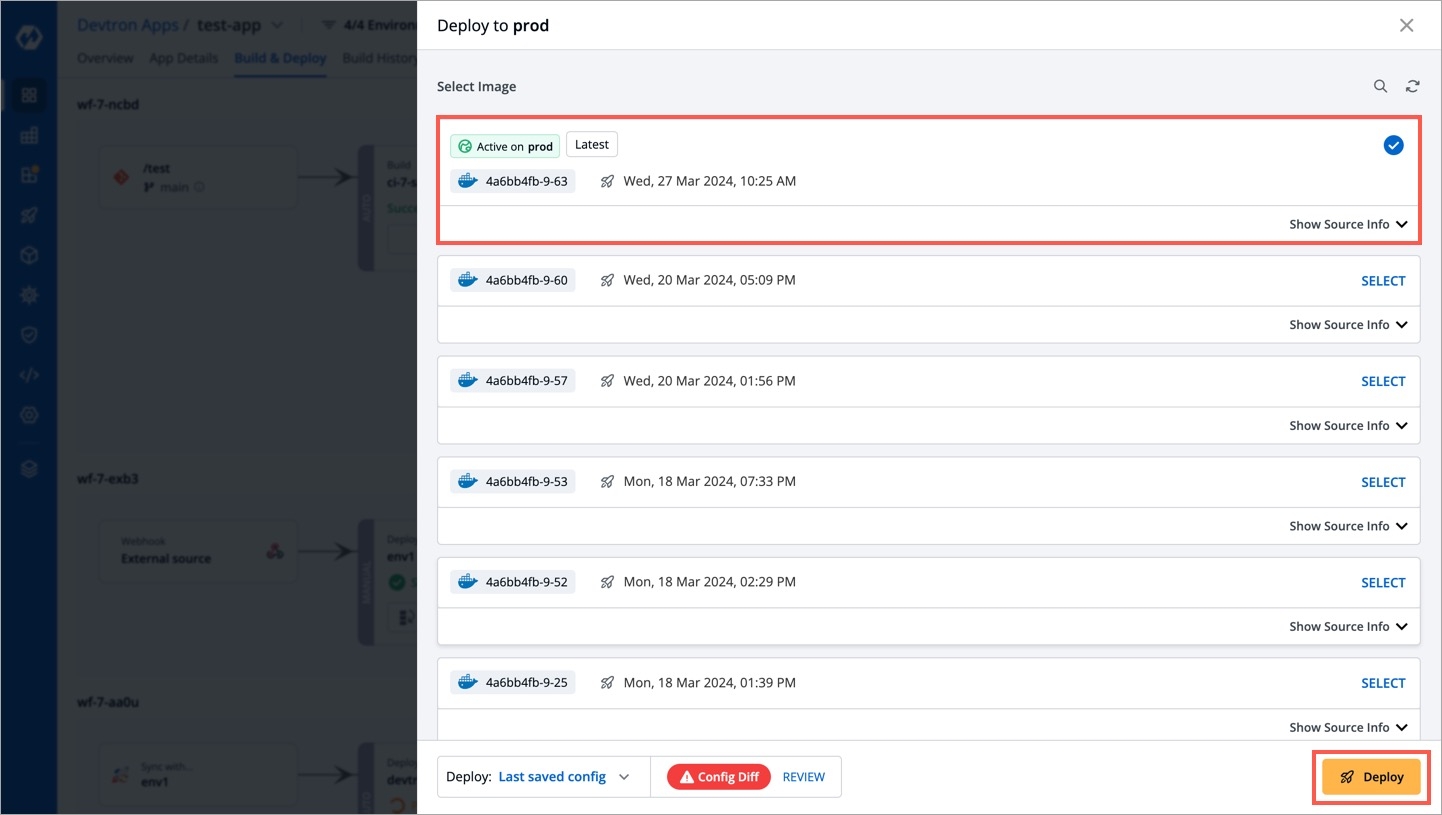
Task: Click the Devtron Apps breadcrumb link
Action: tap(128, 25)
